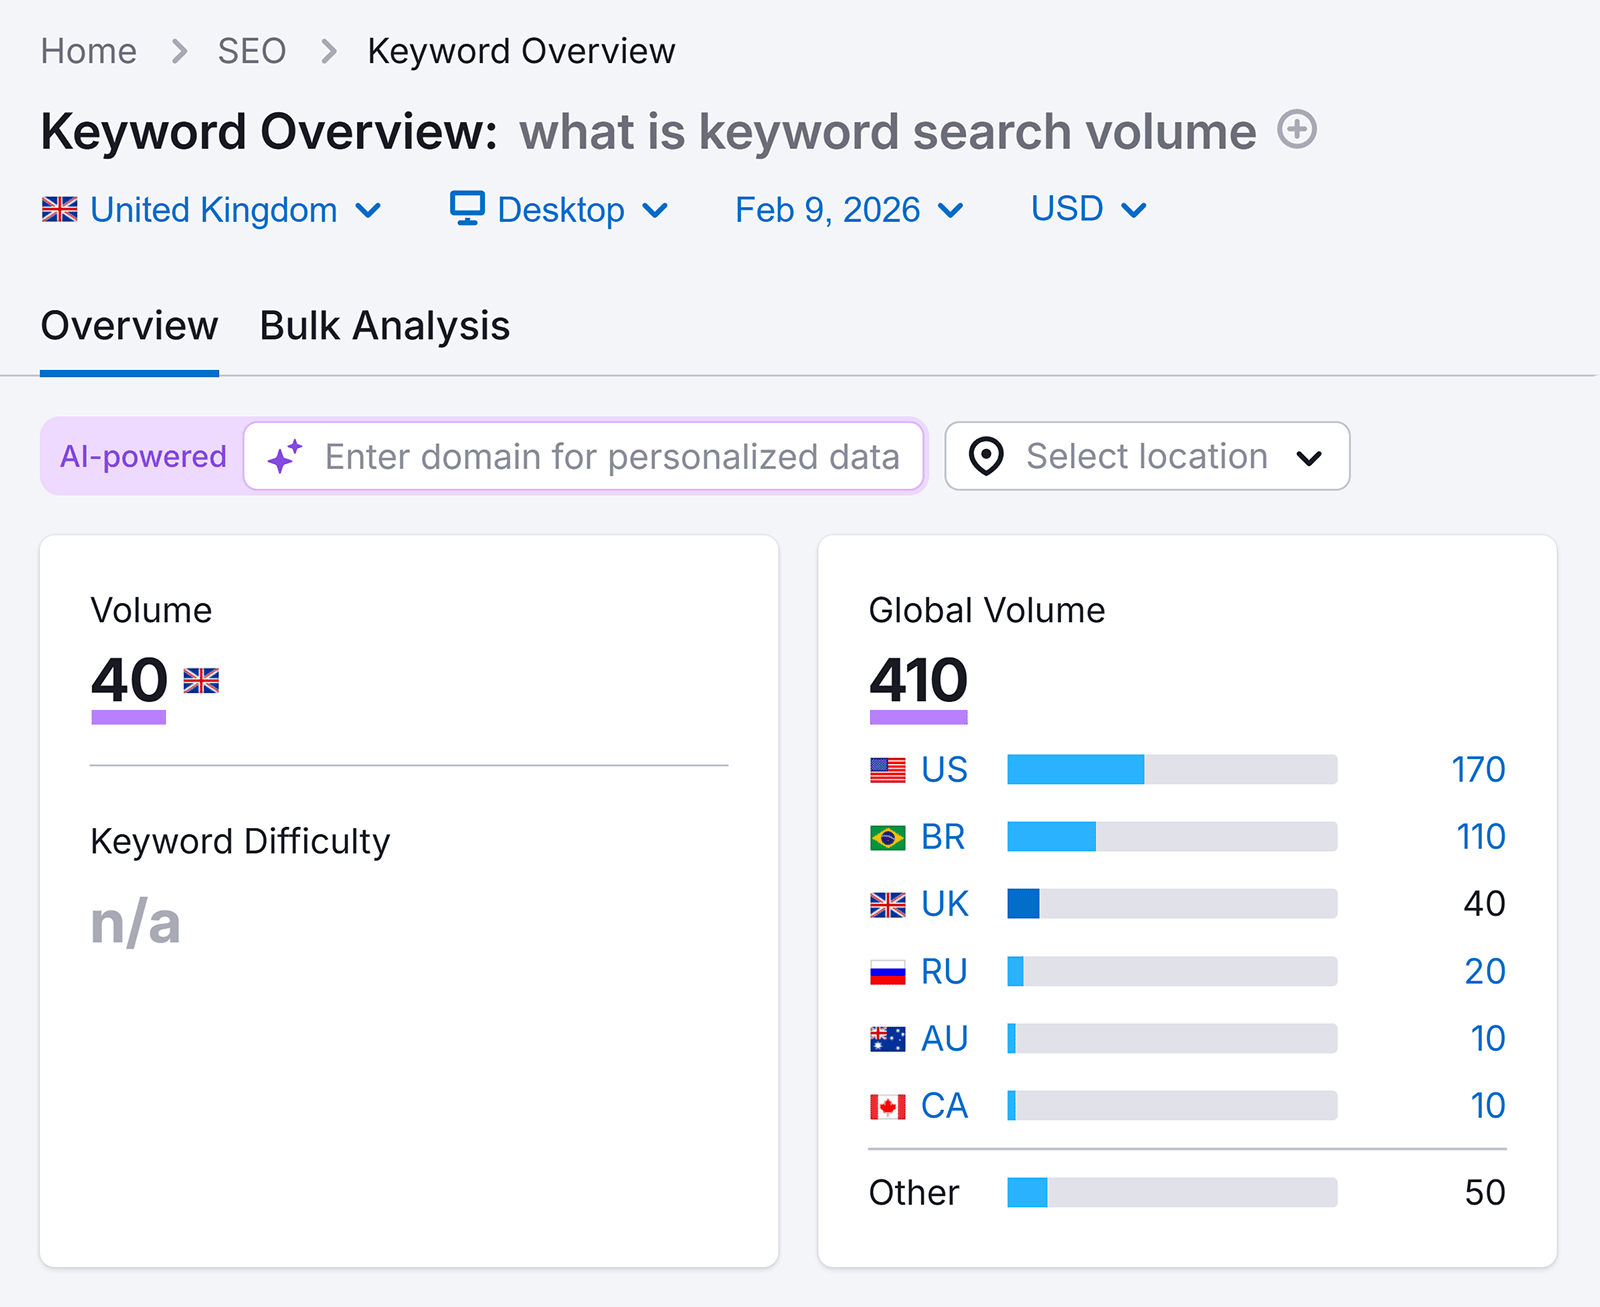Click the Canada flag beside CA

tap(884, 1105)
